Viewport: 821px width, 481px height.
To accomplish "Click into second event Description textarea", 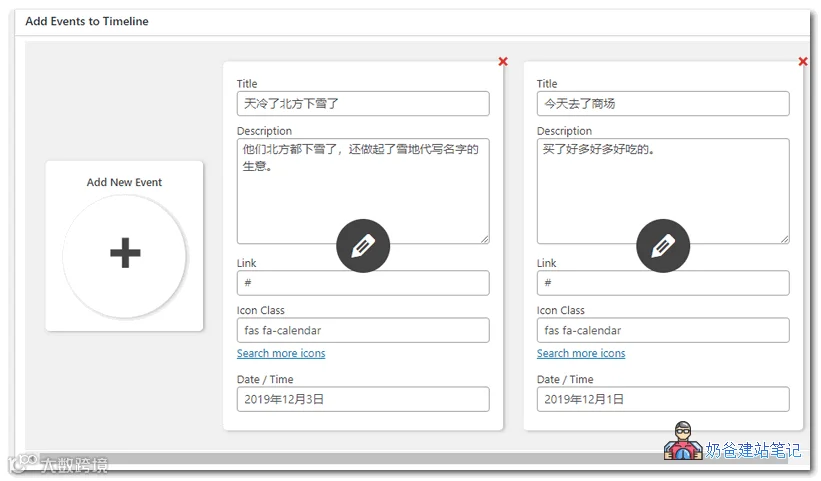I will pyautogui.click(x=663, y=191).
